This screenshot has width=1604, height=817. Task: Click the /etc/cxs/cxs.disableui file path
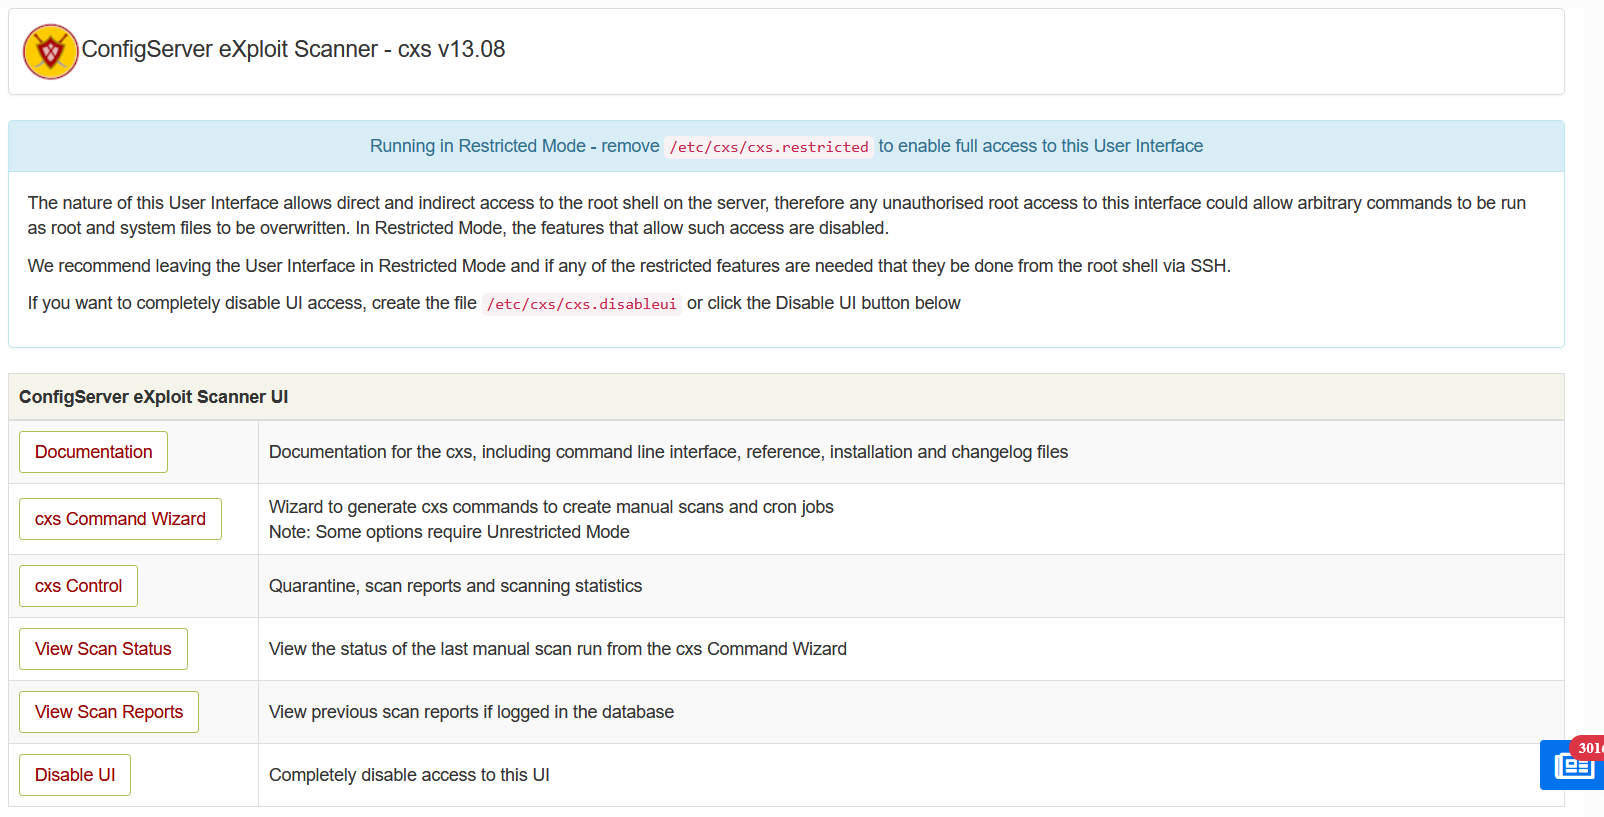tap(581, 304)
